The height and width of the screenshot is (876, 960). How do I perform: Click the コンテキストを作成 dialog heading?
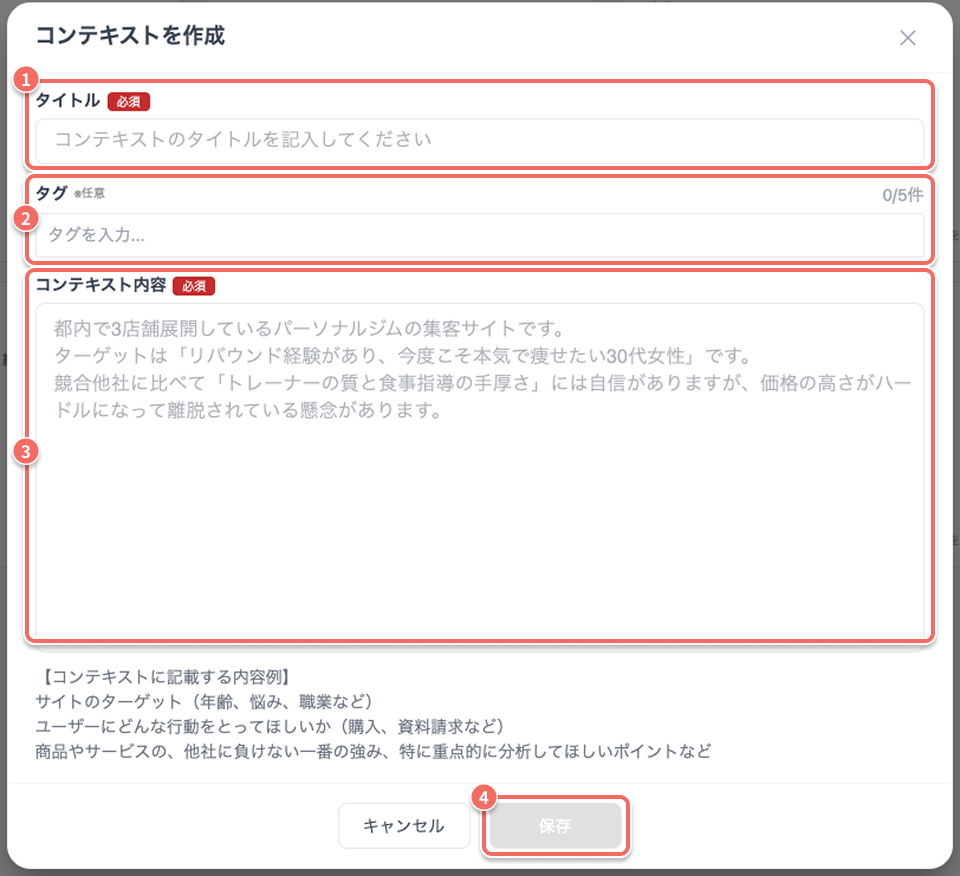[x=130, y=36]
